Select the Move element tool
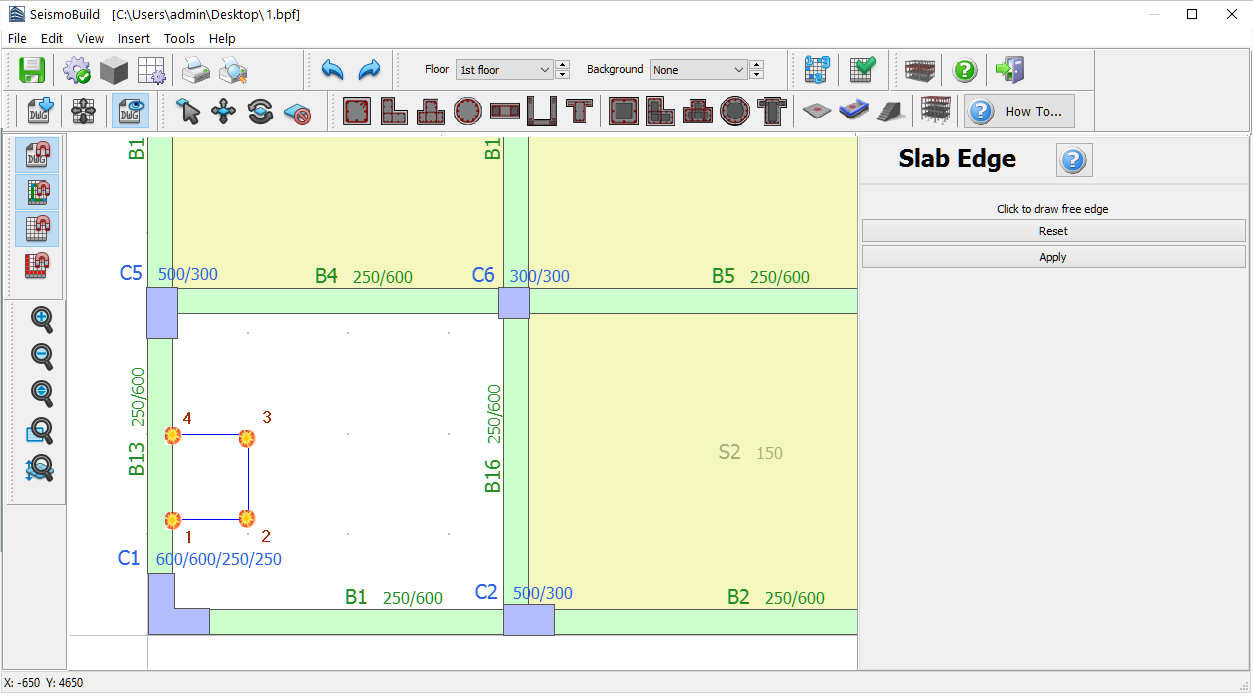This screenshot has height=696, width=1253. click(223, 111)
